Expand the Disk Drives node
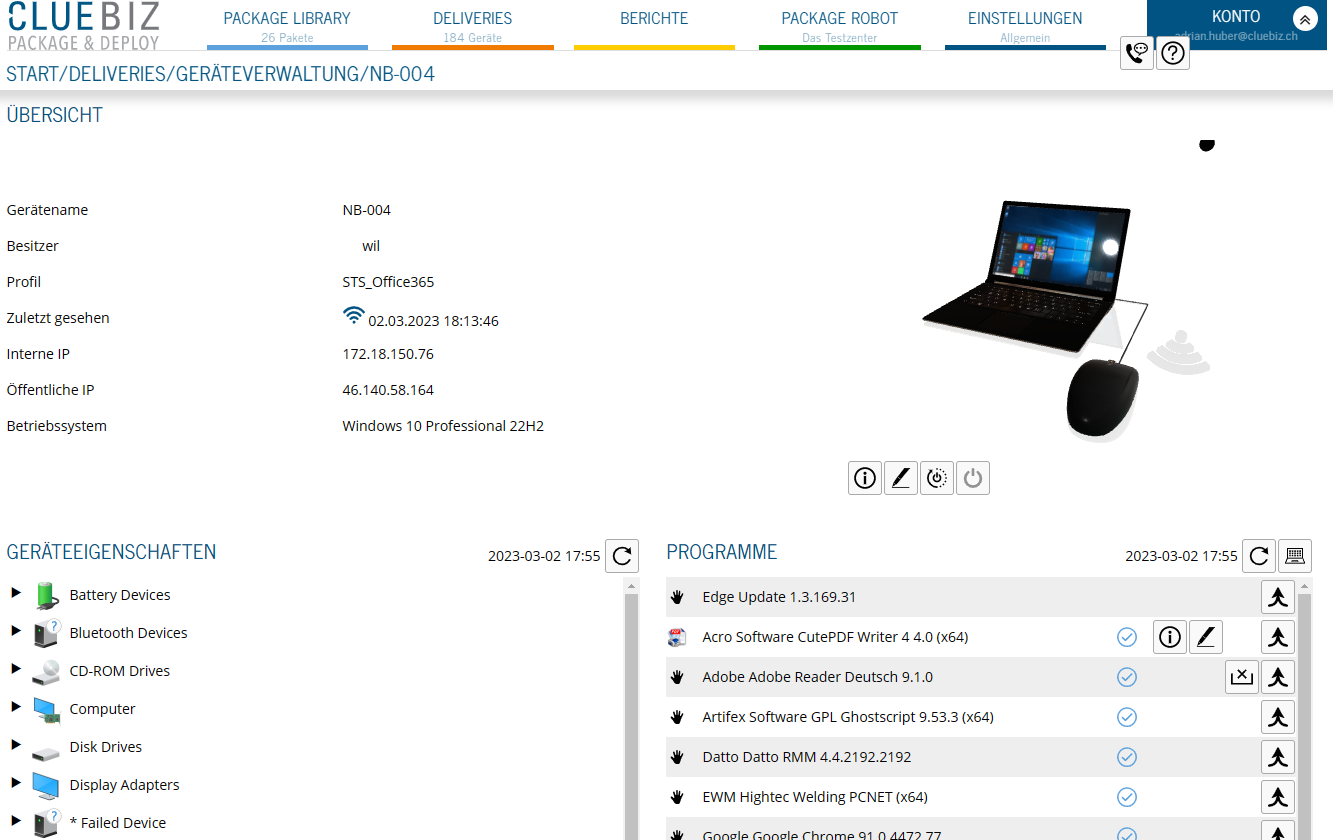Viewport: 1333px width, 840px height. 16,745
